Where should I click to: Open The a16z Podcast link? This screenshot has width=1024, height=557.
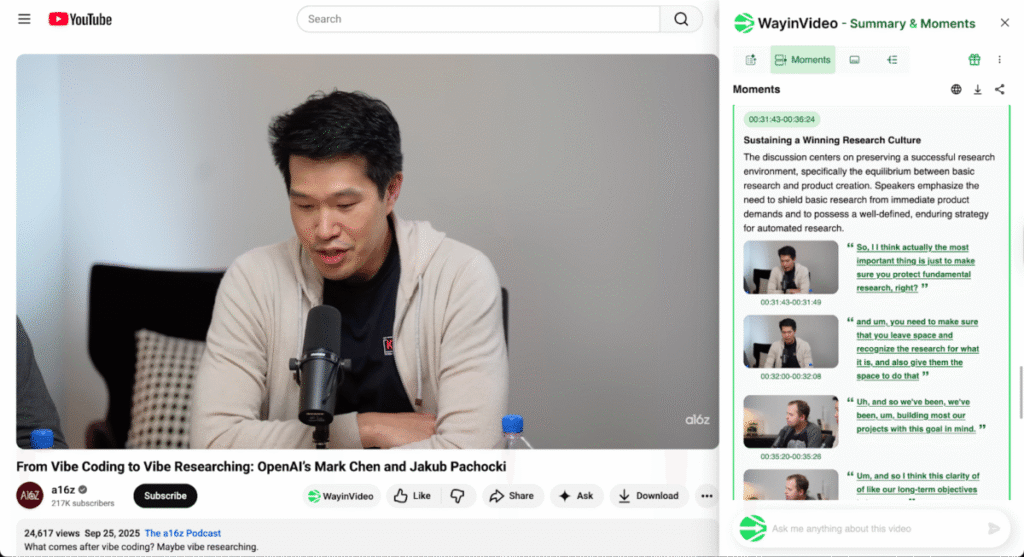(183, 533)
